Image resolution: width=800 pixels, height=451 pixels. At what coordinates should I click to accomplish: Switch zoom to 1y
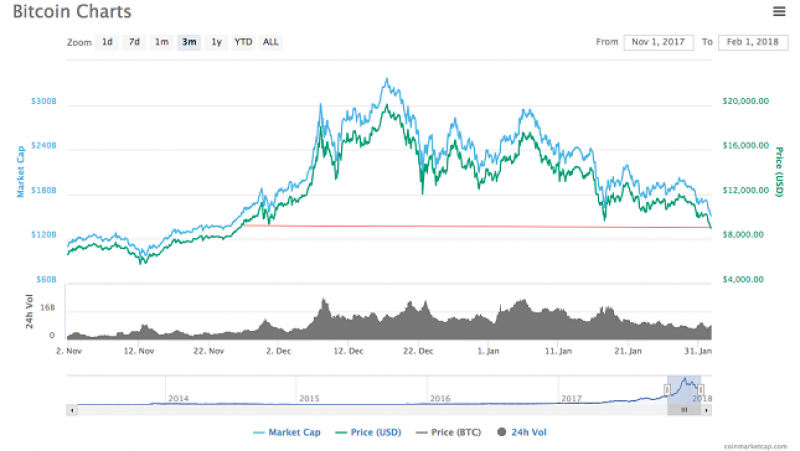point(216,42)
